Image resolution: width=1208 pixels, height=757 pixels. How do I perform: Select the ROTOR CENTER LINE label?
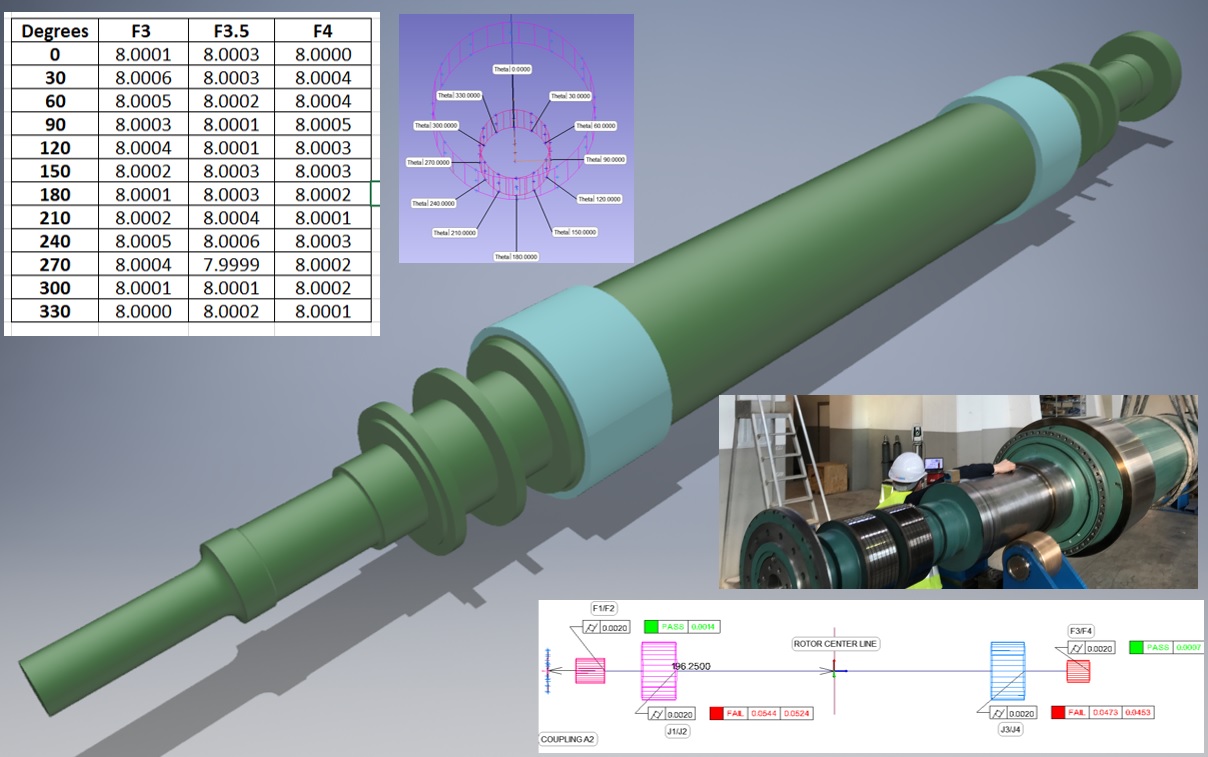point(835,644)
